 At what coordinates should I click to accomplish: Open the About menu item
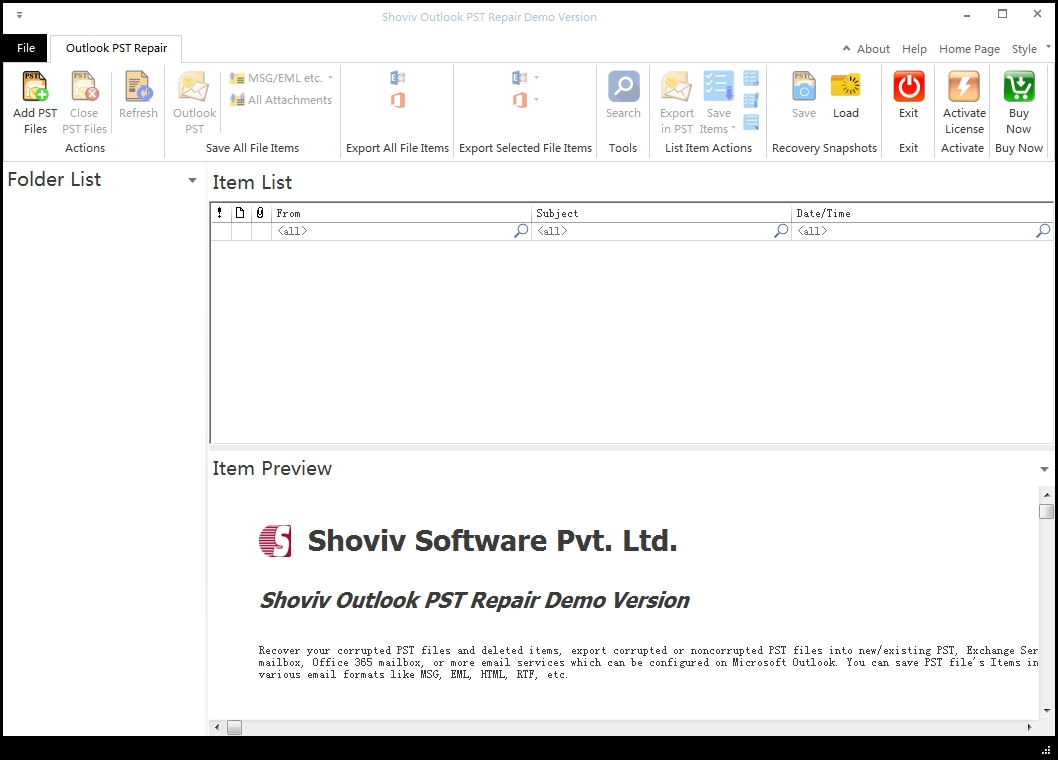(873, 49)
